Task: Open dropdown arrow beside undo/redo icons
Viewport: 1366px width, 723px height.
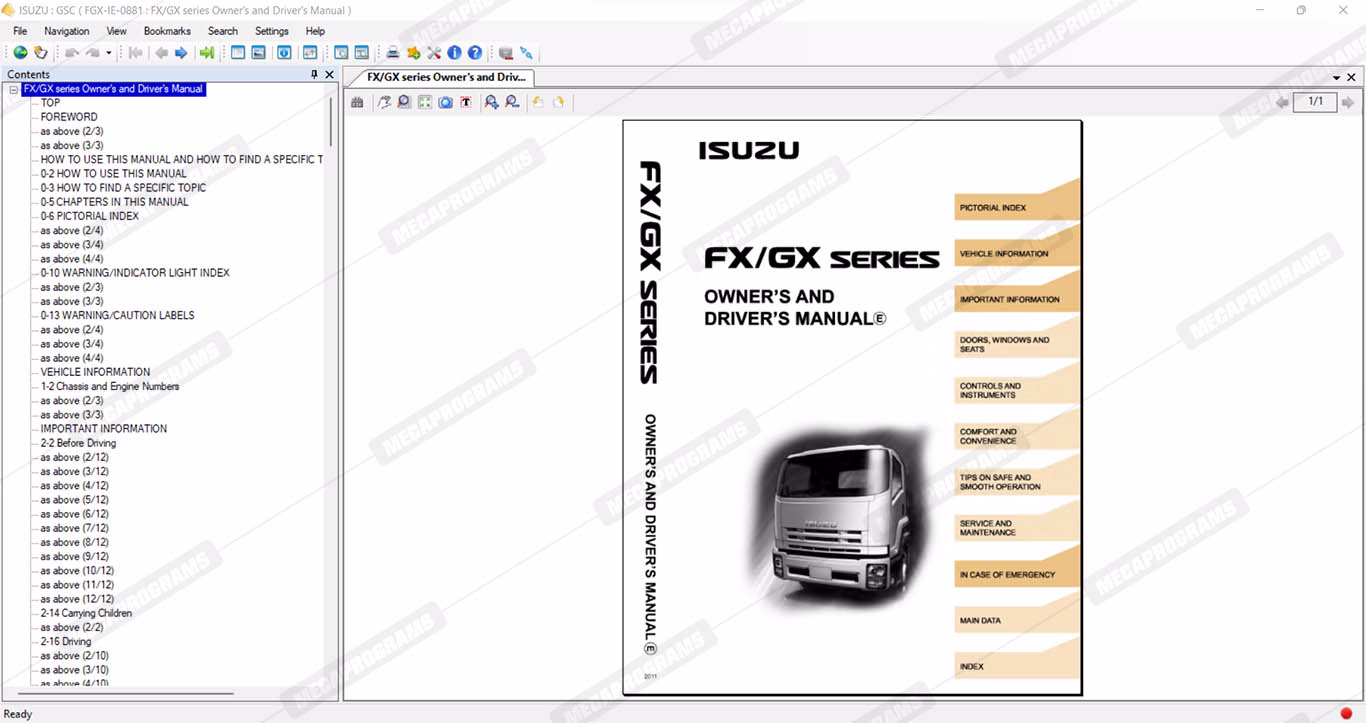Action: click(x=109, y=53)
